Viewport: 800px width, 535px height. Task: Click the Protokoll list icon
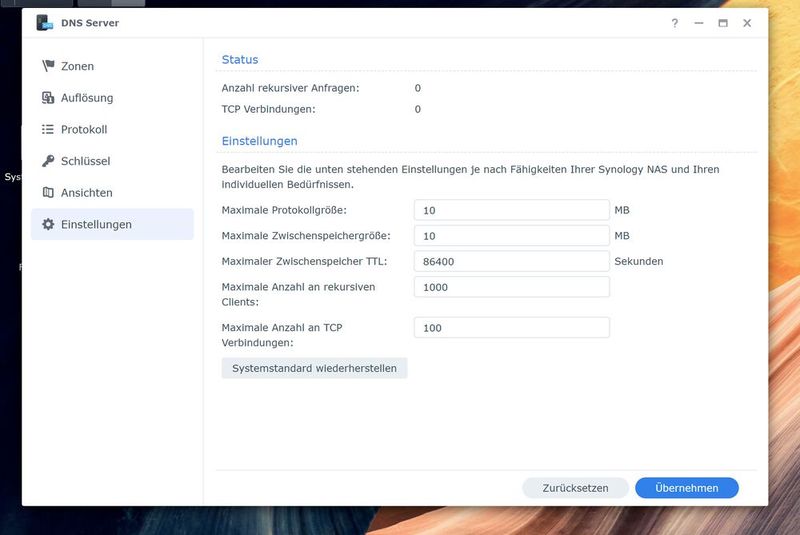click(x=48, y=129)
